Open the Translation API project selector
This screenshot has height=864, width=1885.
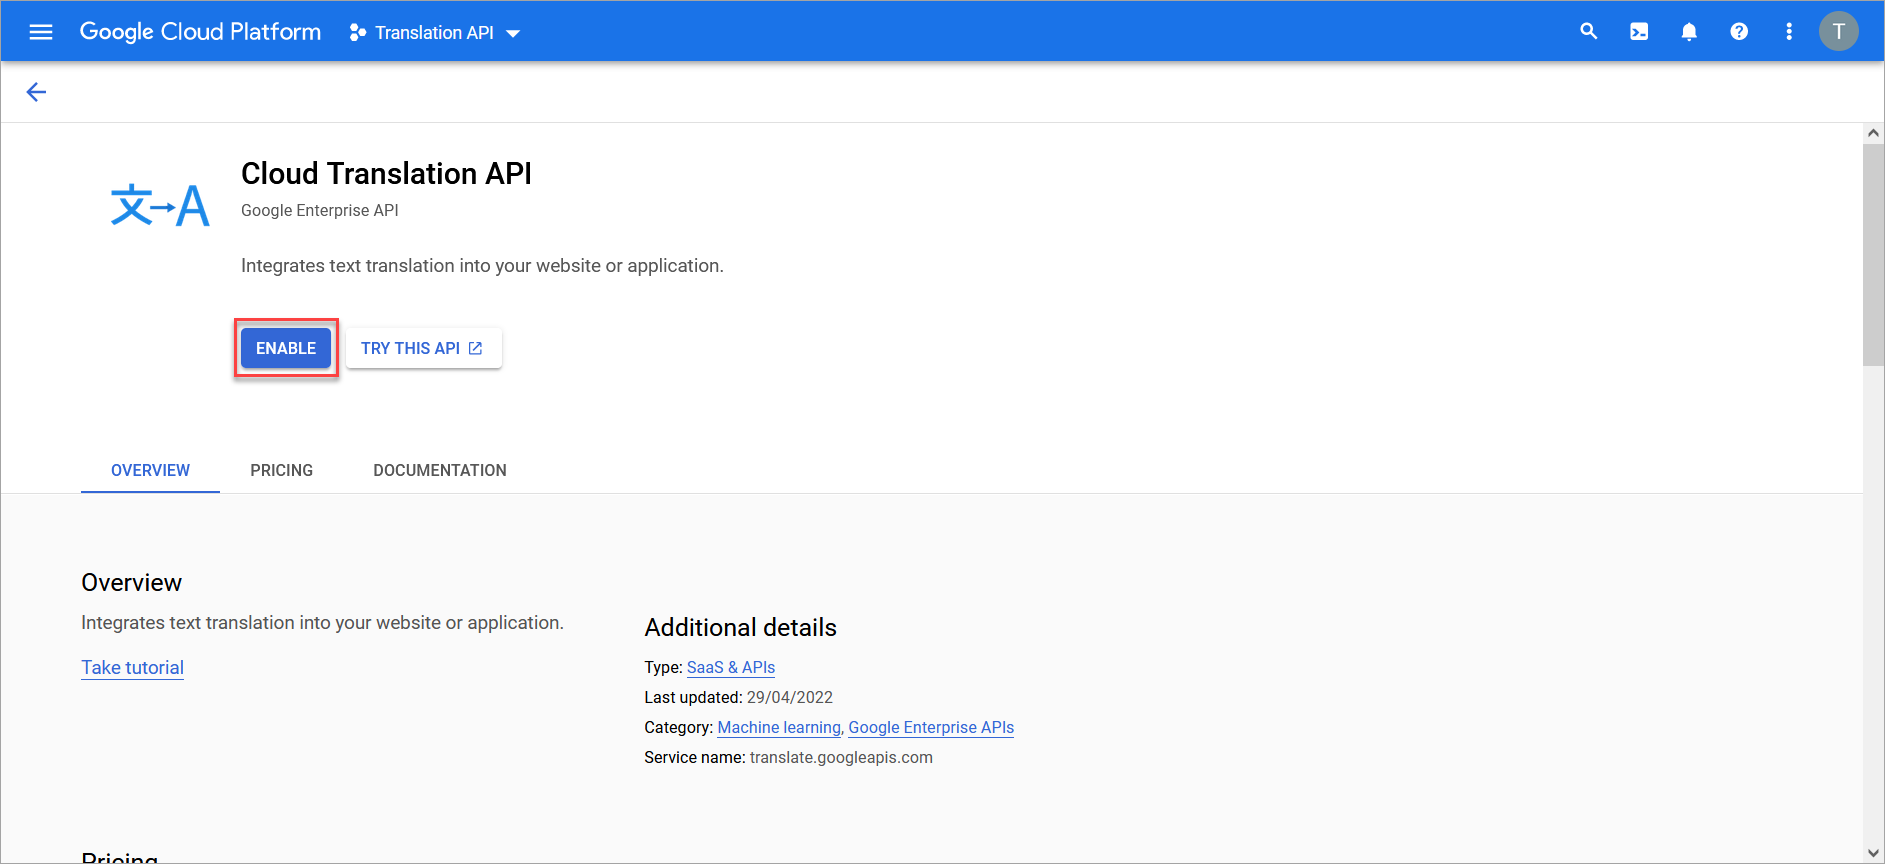coord(435,33)
